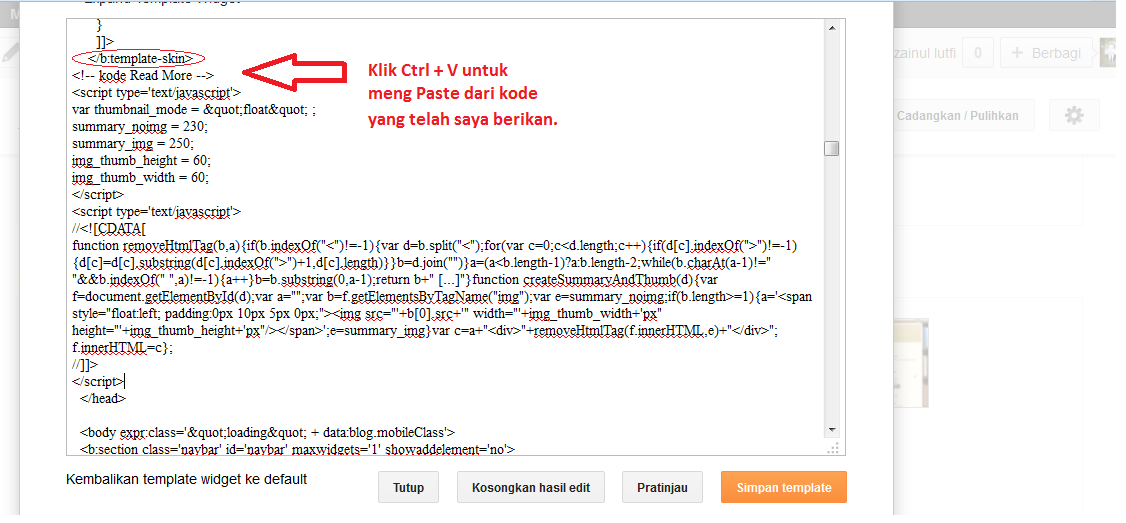Click the '</head>' tag line
The image size is (1126, 523).
103,399
